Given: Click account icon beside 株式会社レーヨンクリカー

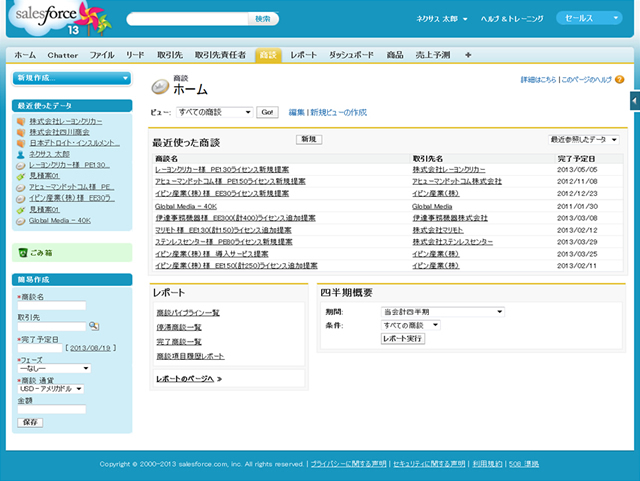Looking at the screenshot, I should (21, 122).
